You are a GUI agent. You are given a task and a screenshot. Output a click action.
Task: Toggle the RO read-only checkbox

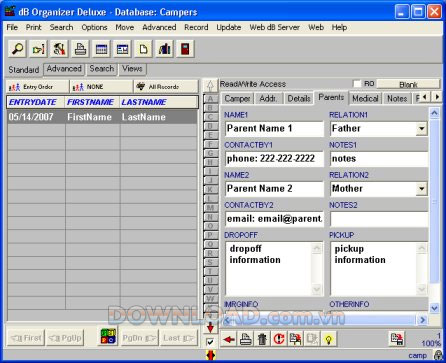(x=357, y=84)
